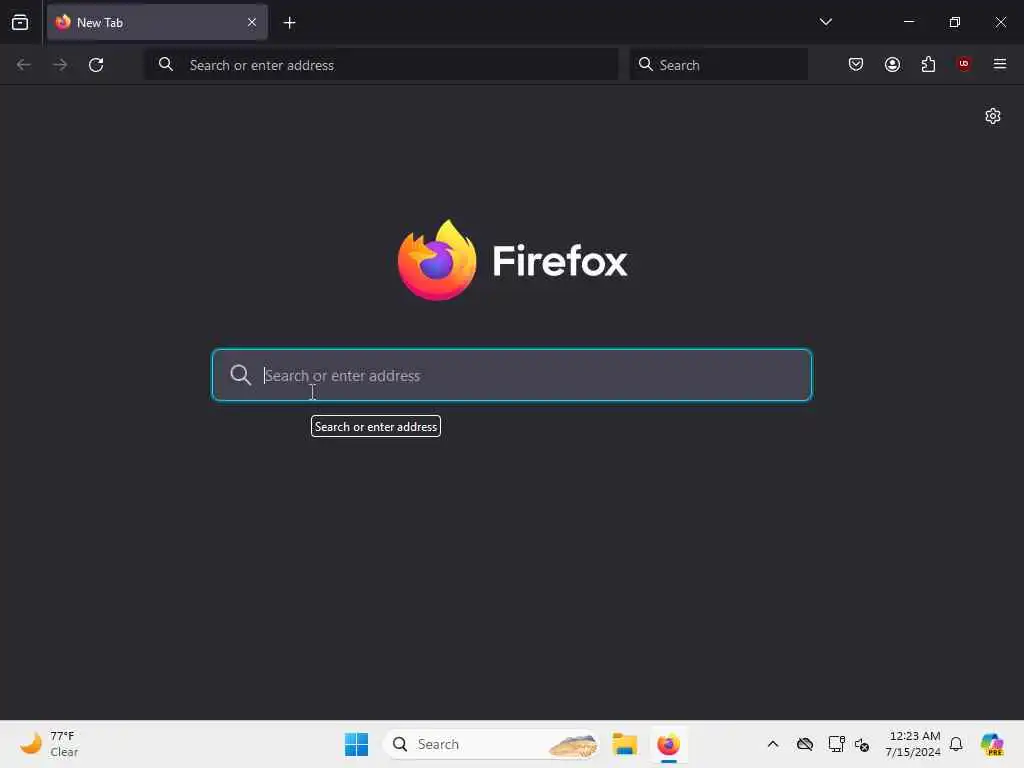Click the taskbar Search box

pos(492,744)
